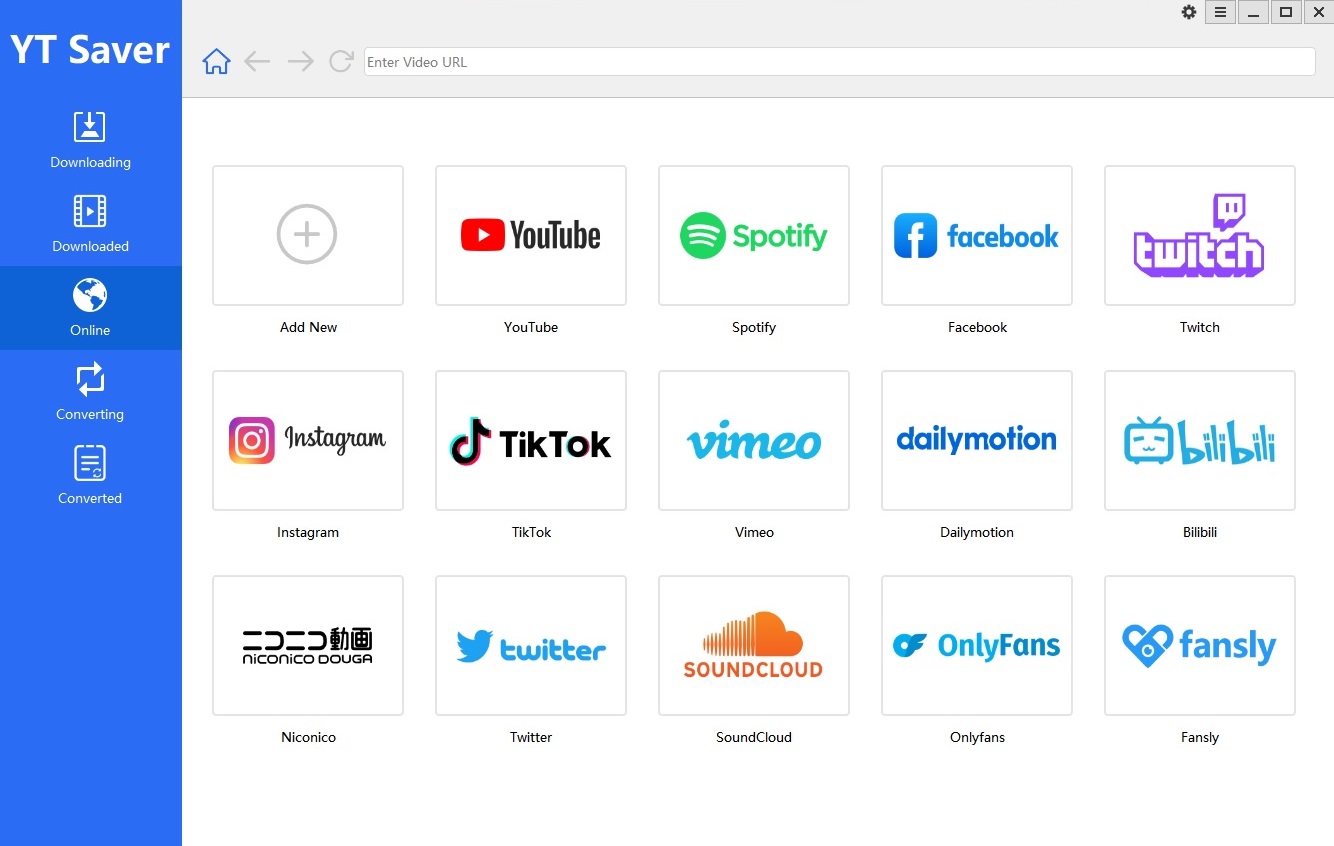
Task: Maximize the YT Saver window
Action: 1286,12
